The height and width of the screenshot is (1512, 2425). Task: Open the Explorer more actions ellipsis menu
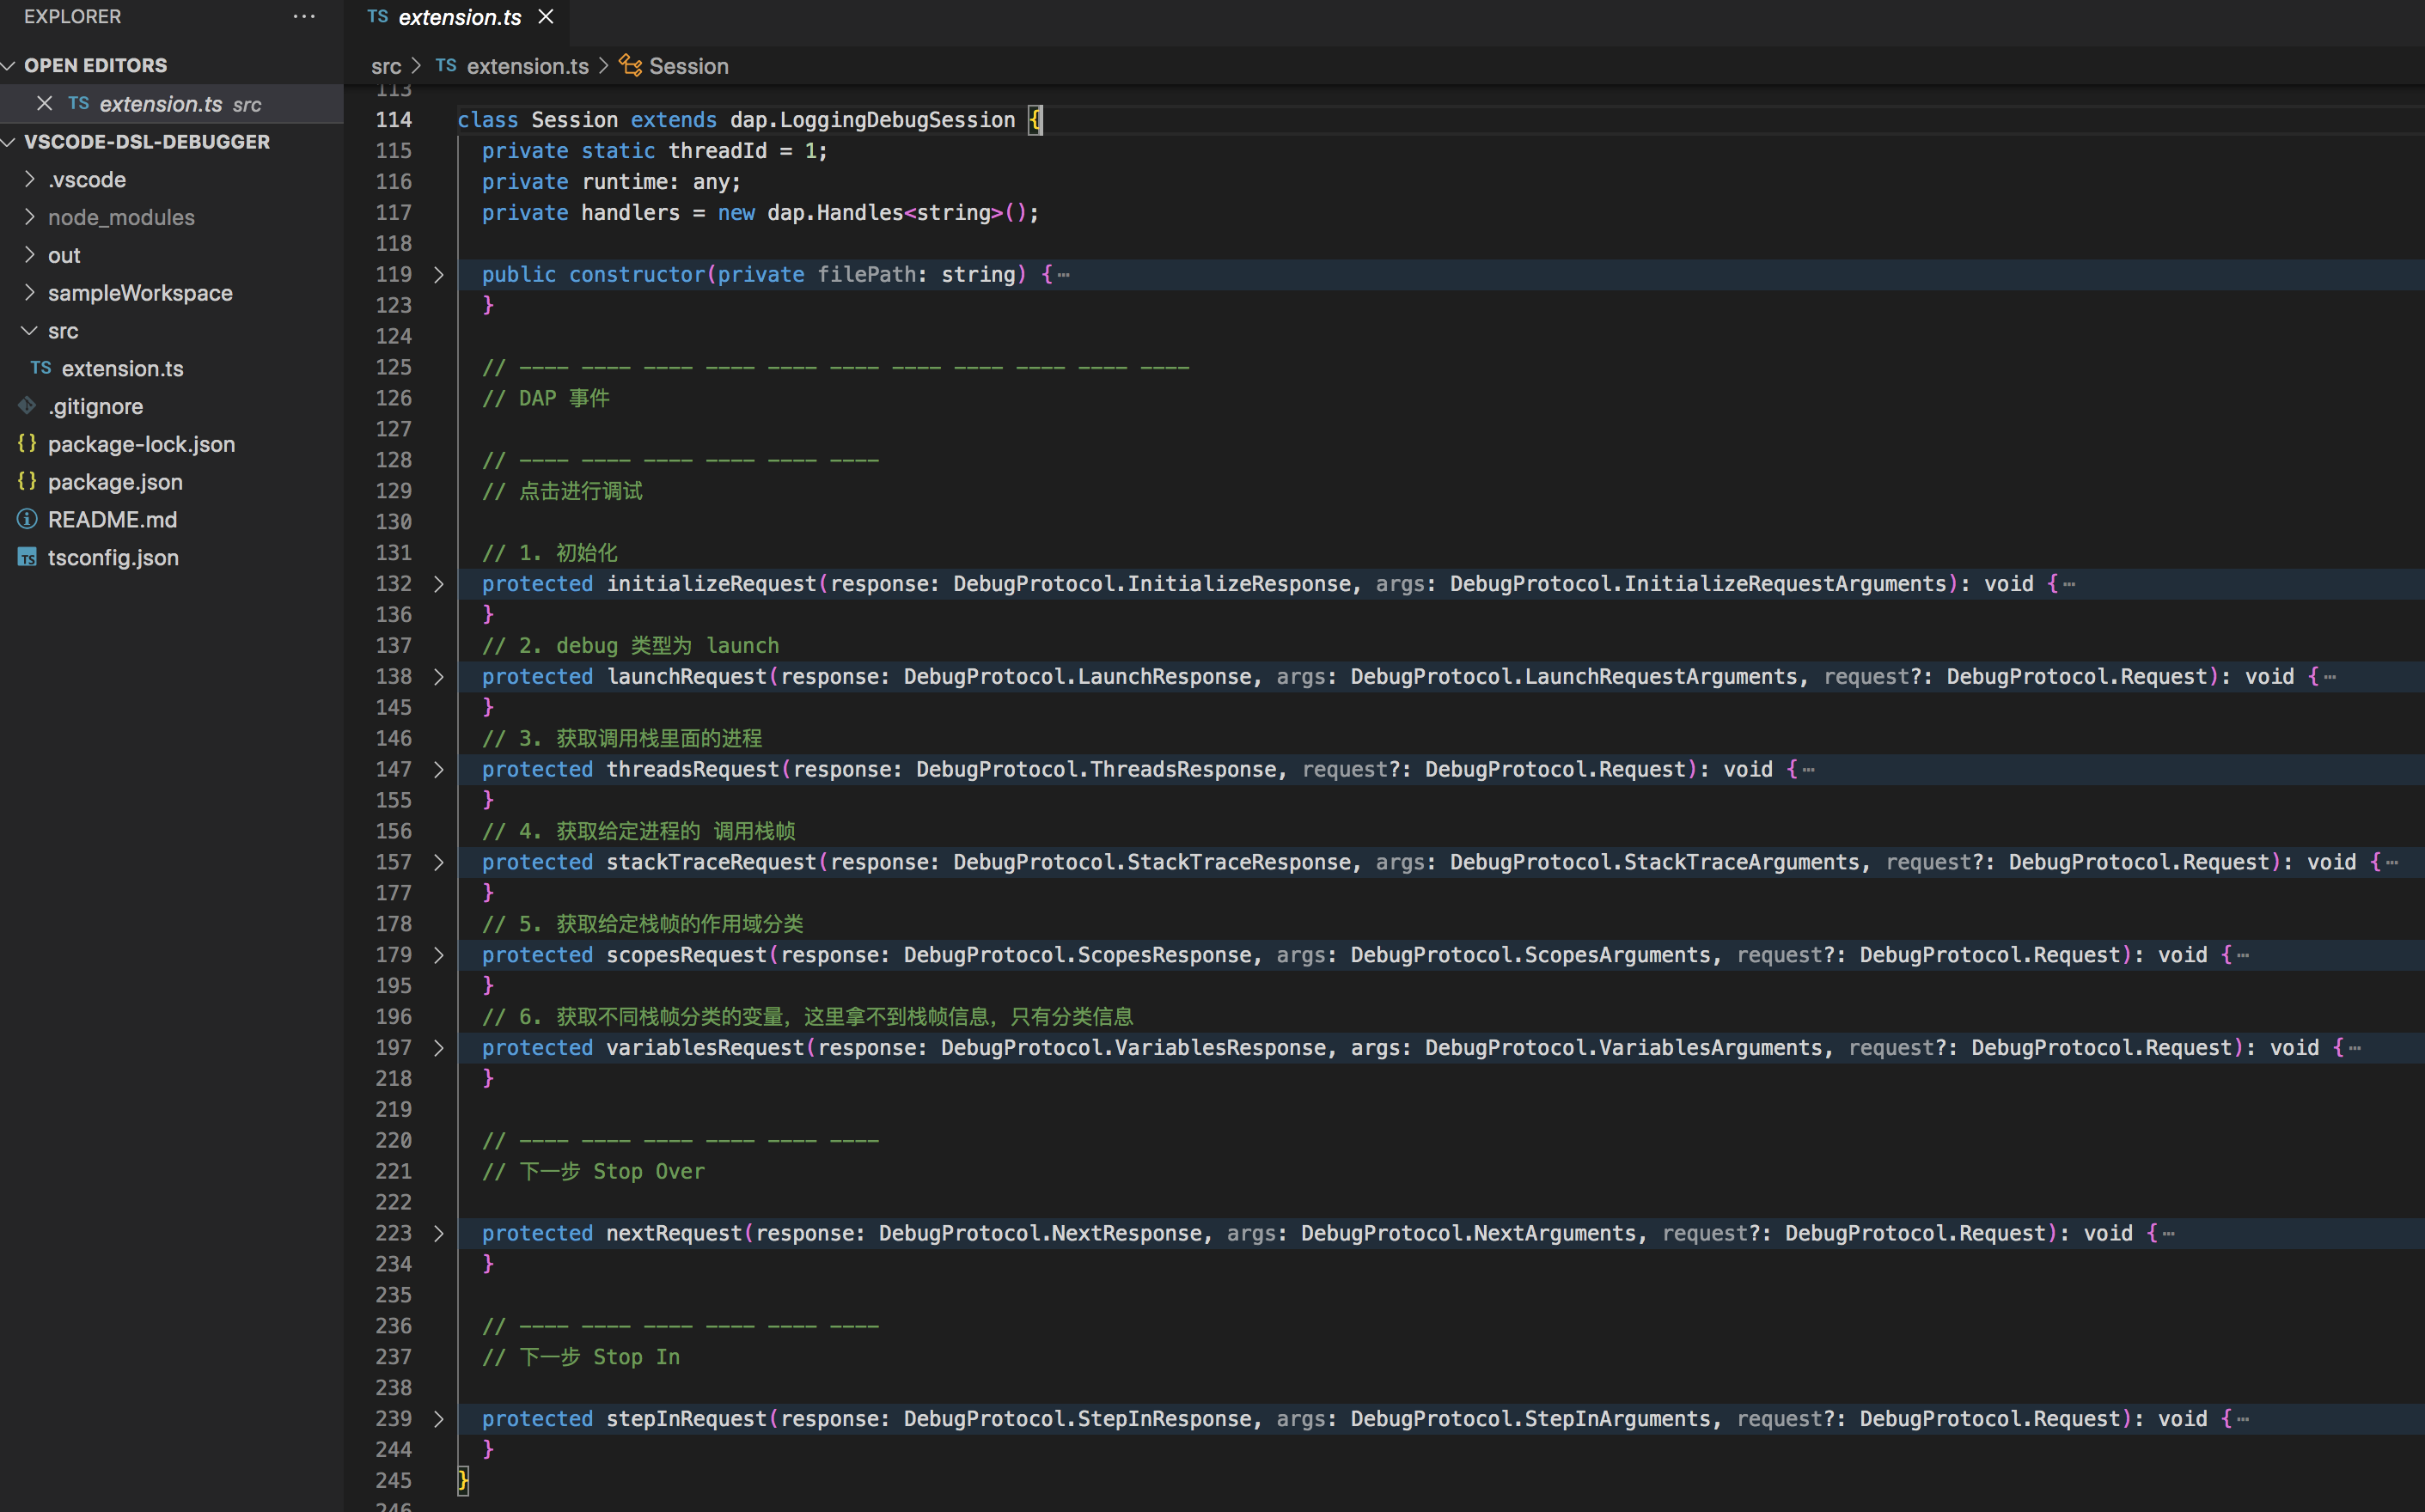coord(304,17)
